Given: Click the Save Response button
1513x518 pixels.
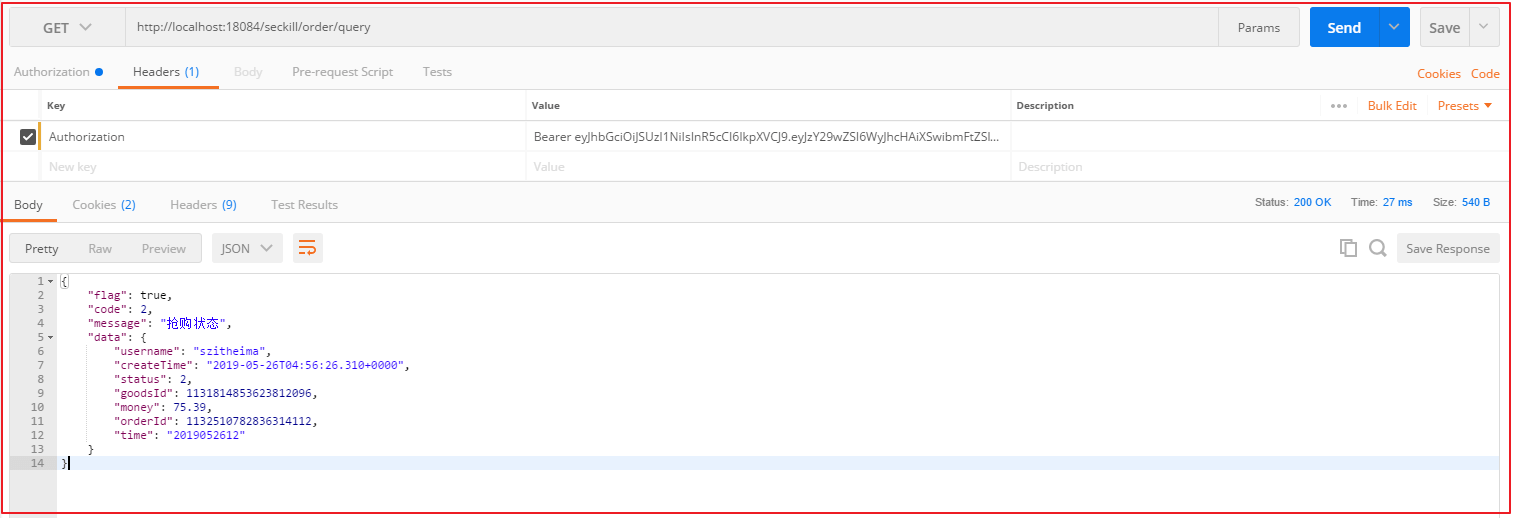Looking at the screenshot, I should tap(1448, 249).
